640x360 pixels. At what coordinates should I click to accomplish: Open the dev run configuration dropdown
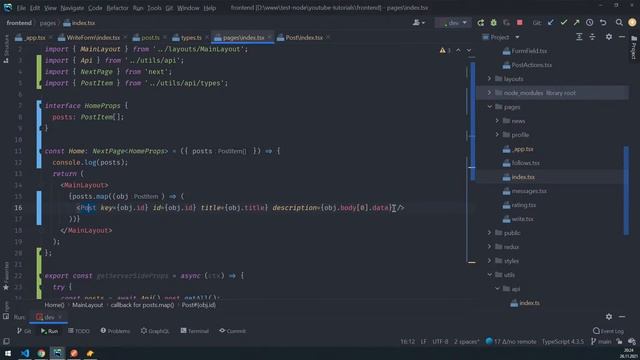pos(453,23)
